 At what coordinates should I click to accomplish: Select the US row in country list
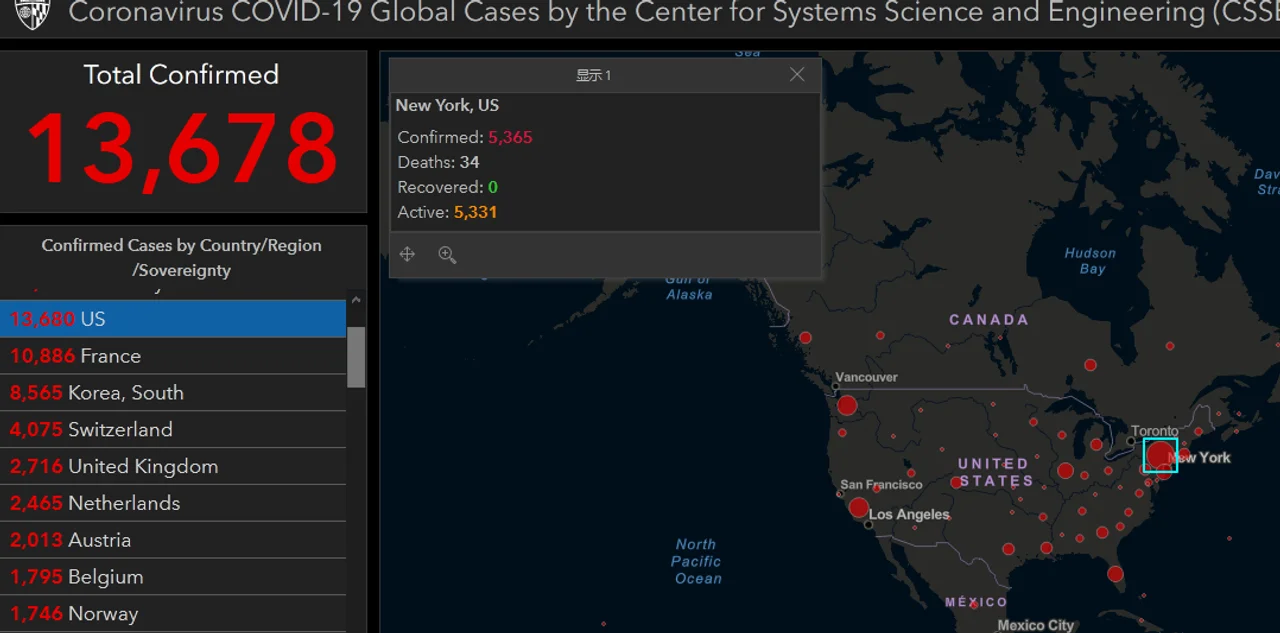point(173,319)
